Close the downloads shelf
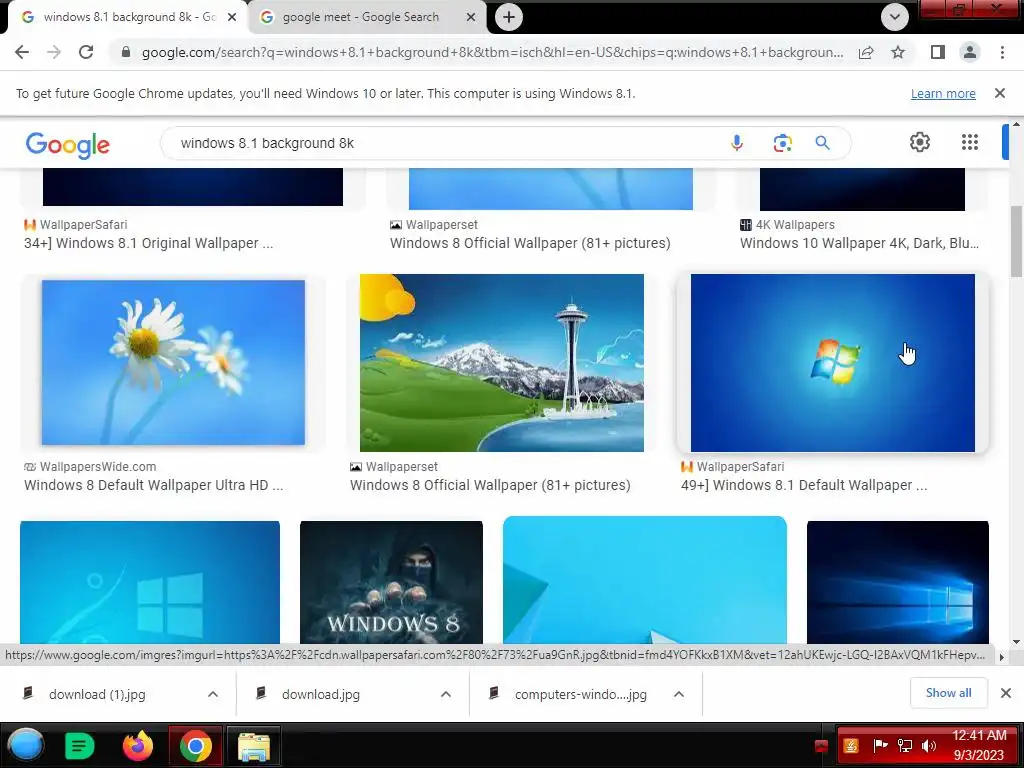This screenshot has height=768, width=1024. [x=1006, y=693]
